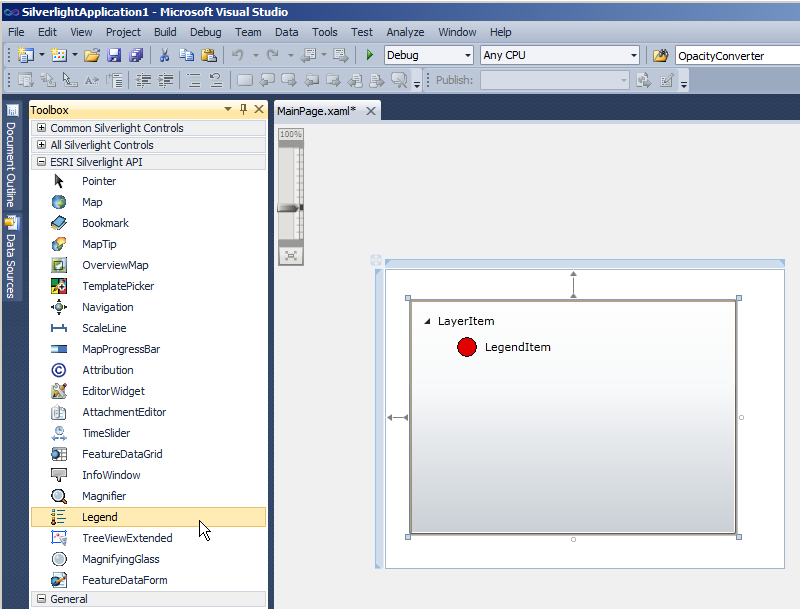Image resolution: width=800 pixels, height=609 pixels.
Task: Select the Navigation control in the Toolbox
Action: (108, 306)
